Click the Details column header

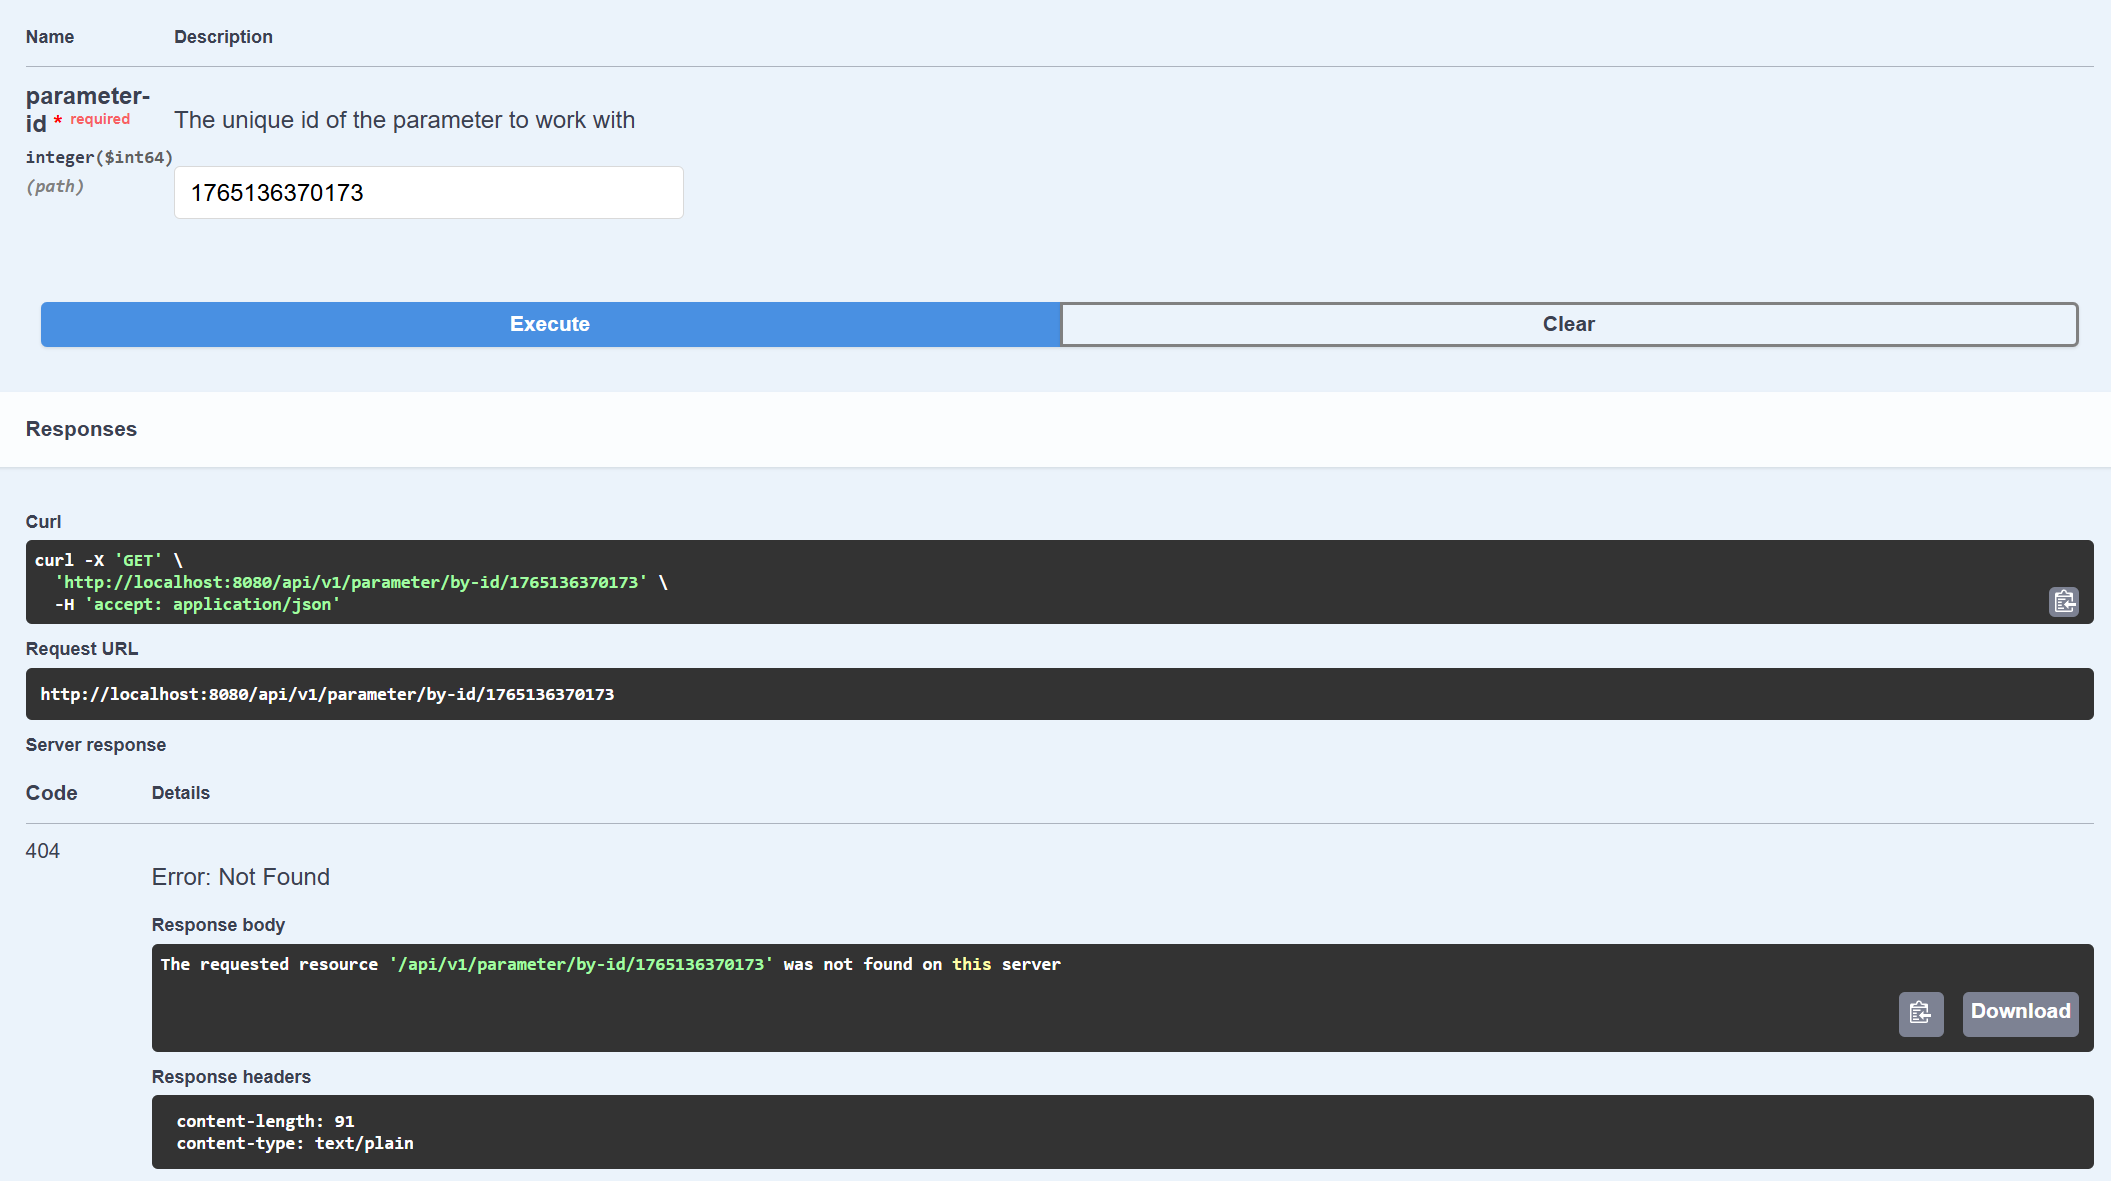[180, 793]
